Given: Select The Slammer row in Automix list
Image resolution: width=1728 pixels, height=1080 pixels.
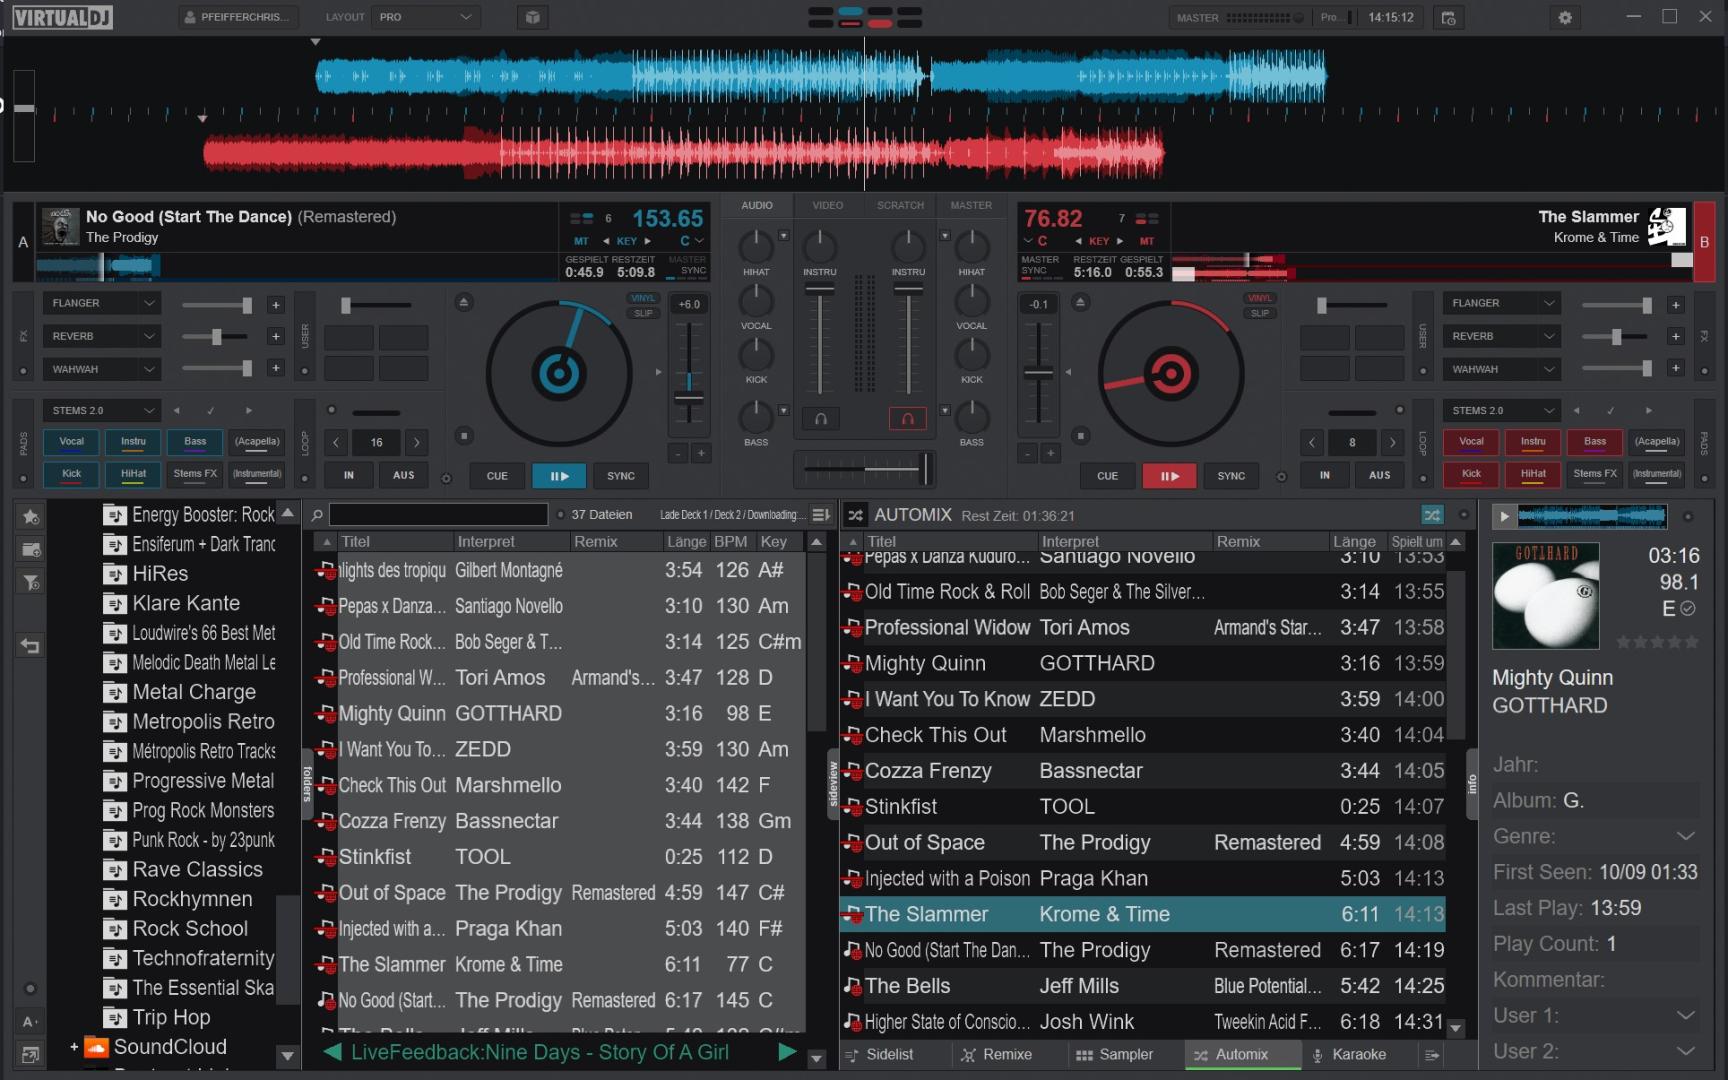Looking at the screenshot, I should pyautogui.click(x=1142, y=914).
